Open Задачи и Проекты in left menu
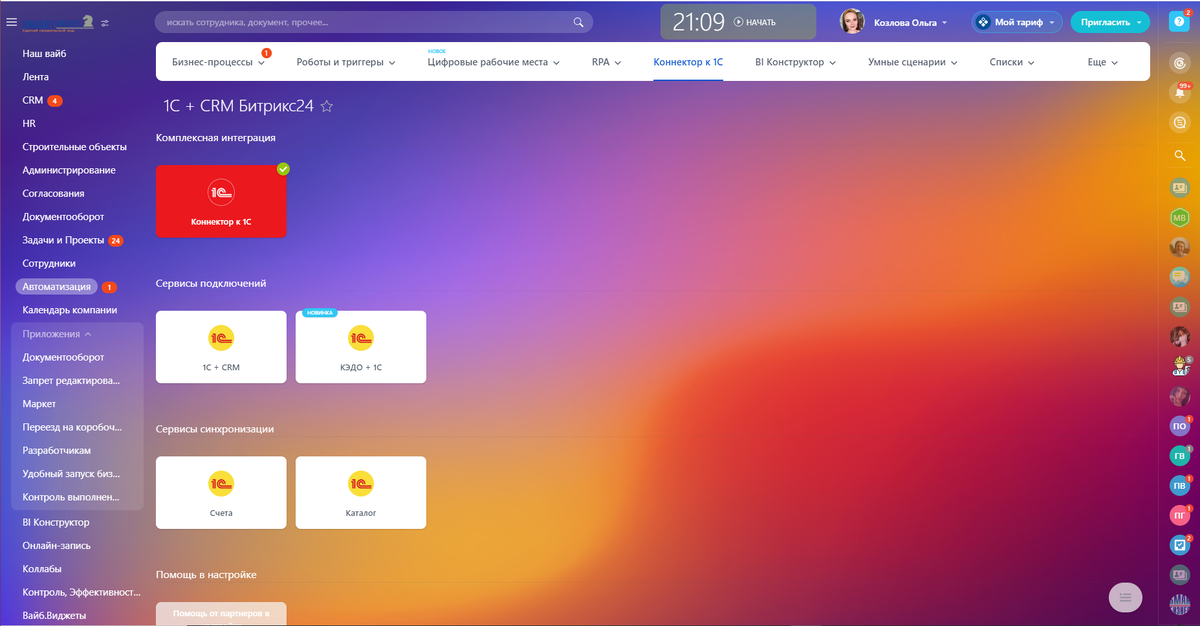1200x626 pixels. point(63,240)
